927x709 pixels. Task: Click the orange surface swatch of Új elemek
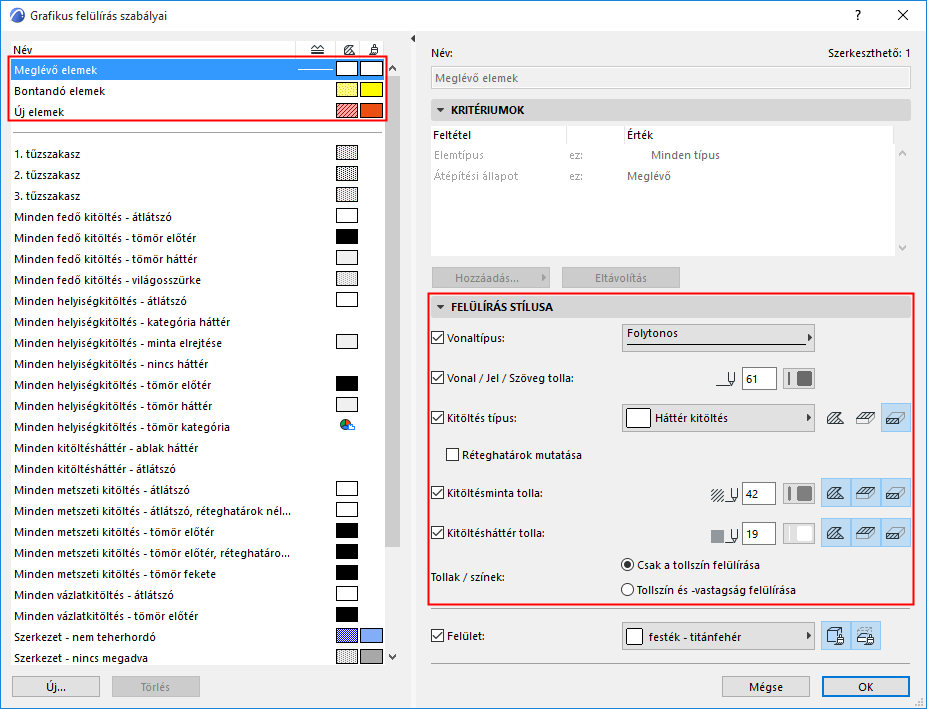pyautogui.click(x=371, y=111)
